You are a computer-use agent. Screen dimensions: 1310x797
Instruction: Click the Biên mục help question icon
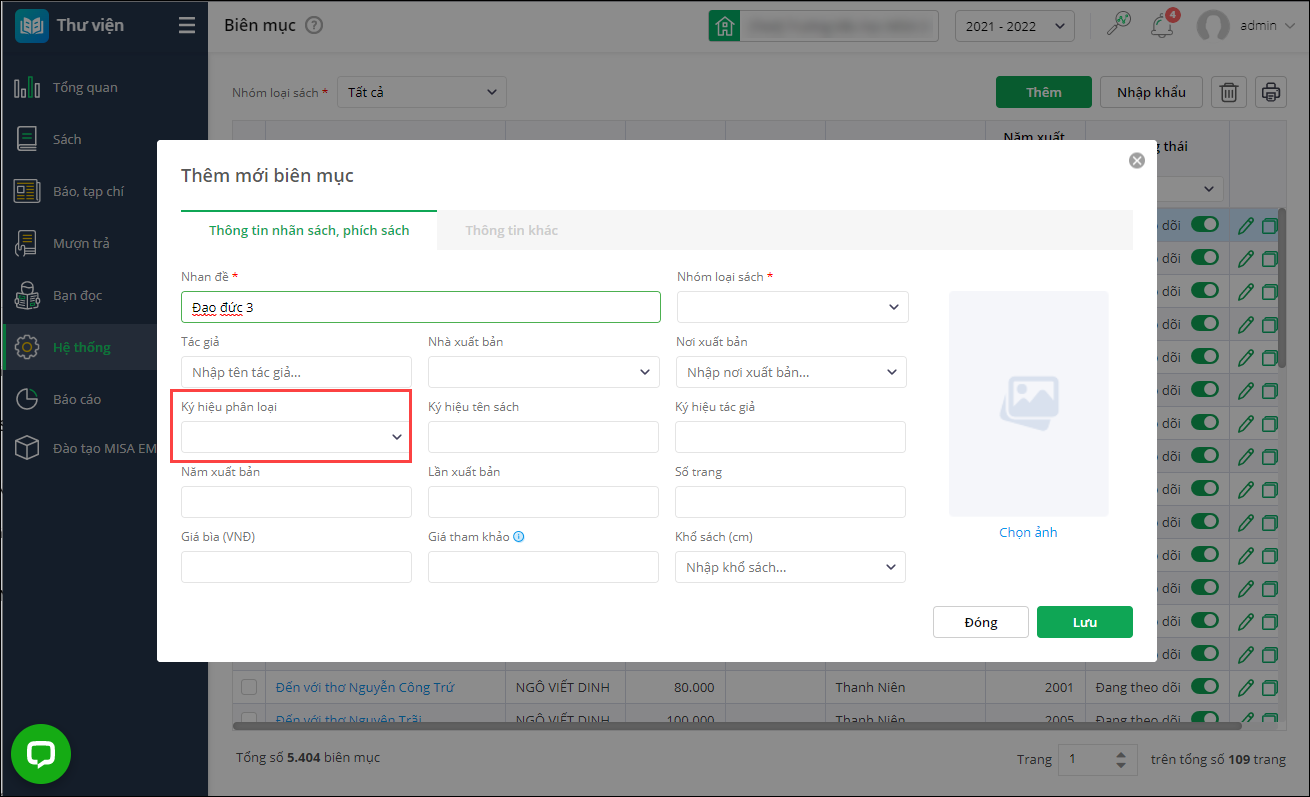314,26
